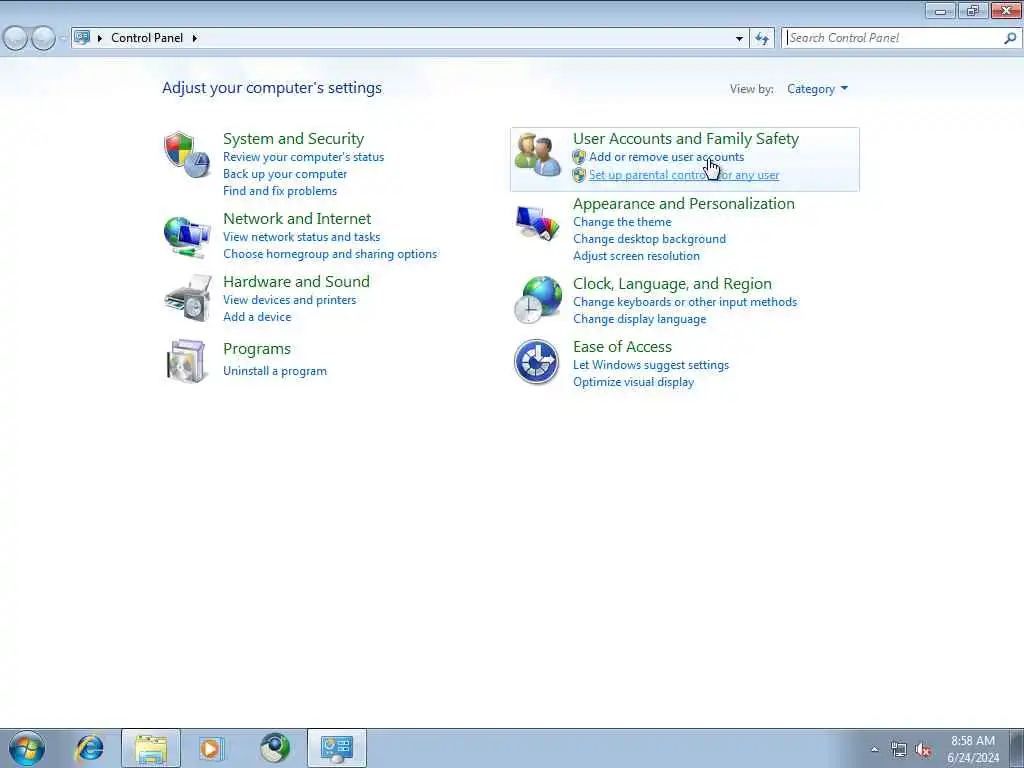Open System and Security heading
Viewport: 1024px width, 768px height.
[293, 138]
